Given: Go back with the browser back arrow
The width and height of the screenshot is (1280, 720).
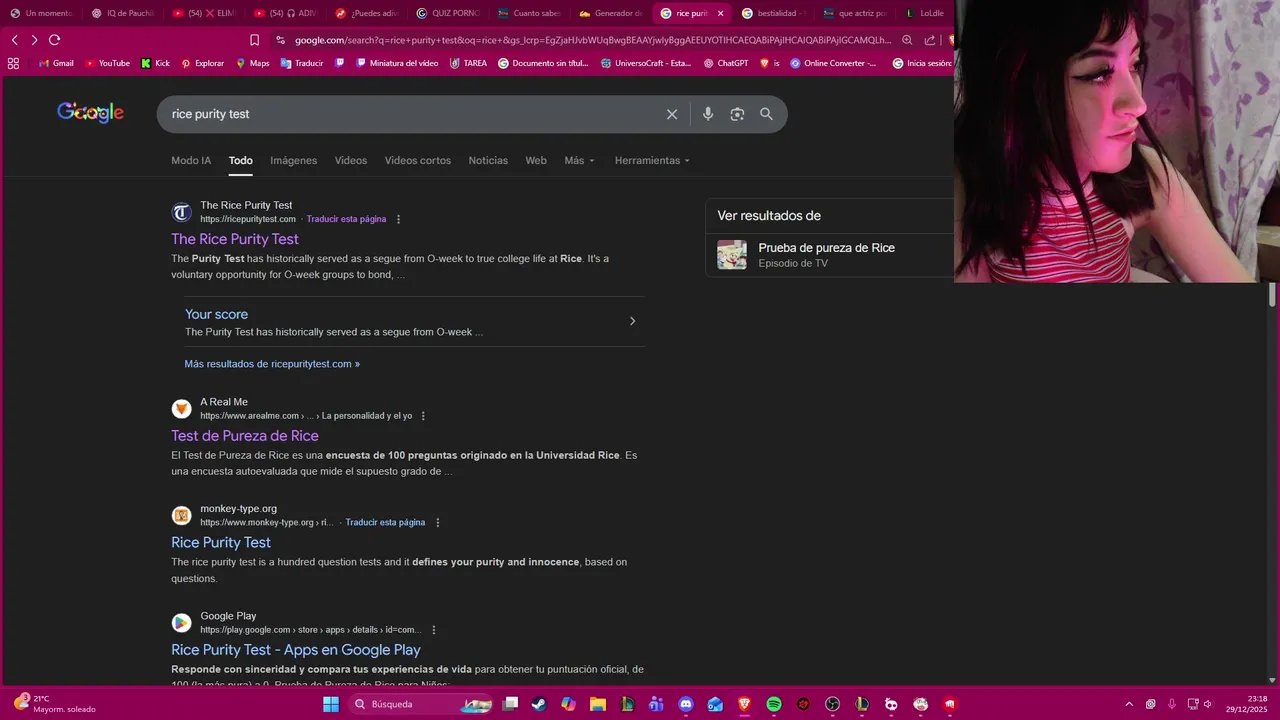Looking at the screenshot, I should click(14, 40).
